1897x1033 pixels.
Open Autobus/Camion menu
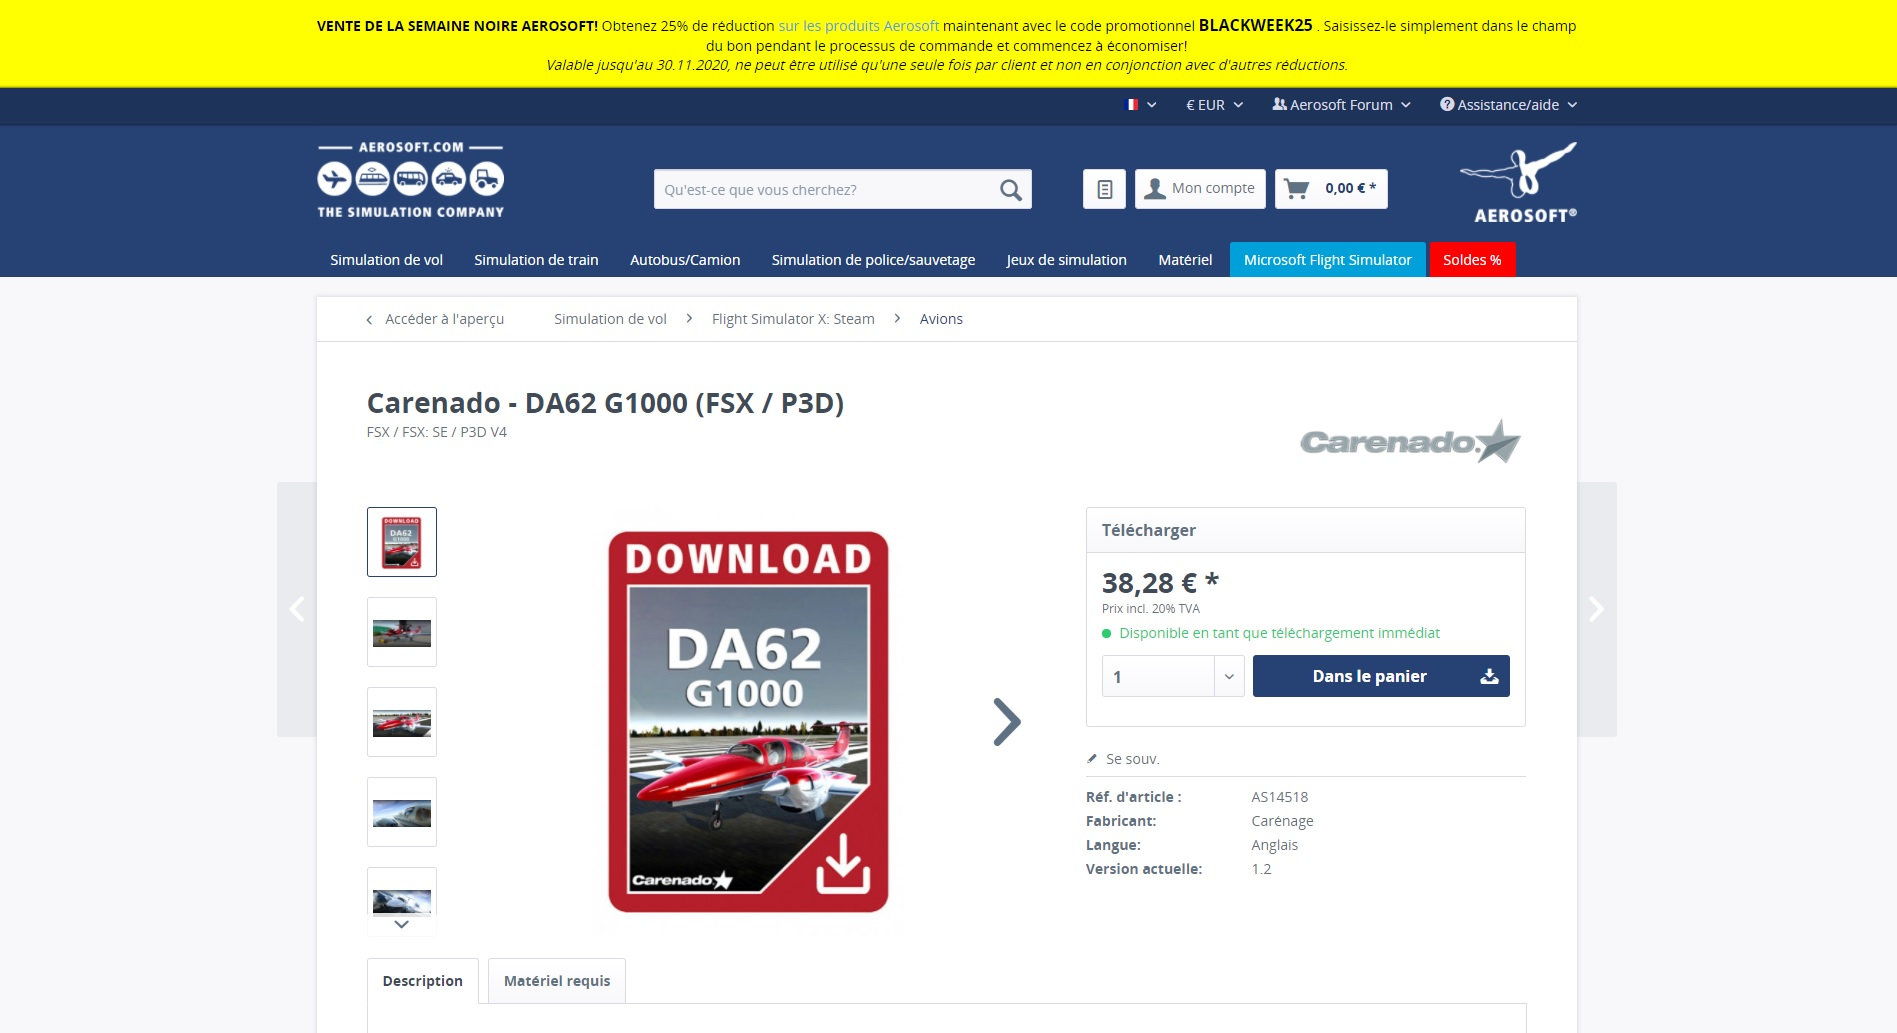[x=685, y=260]
